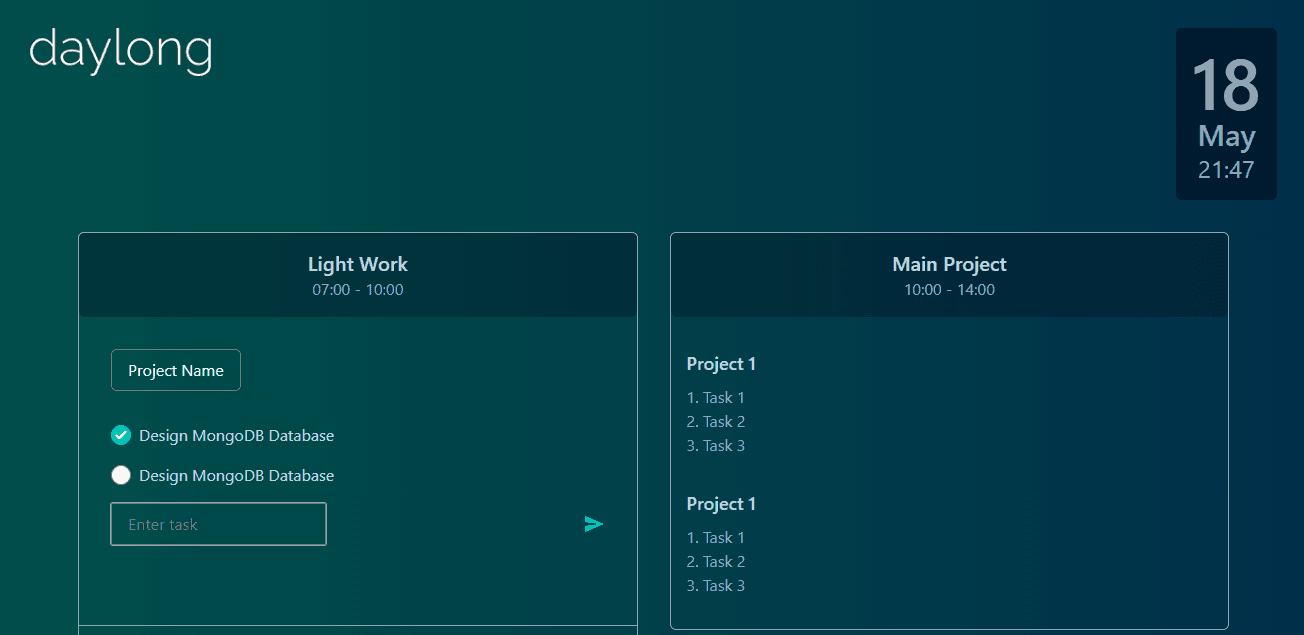This screenshot has width=1304, height=635.
Task: Click Task 3 under the second Project 1
Action: [x=716, y=586]
